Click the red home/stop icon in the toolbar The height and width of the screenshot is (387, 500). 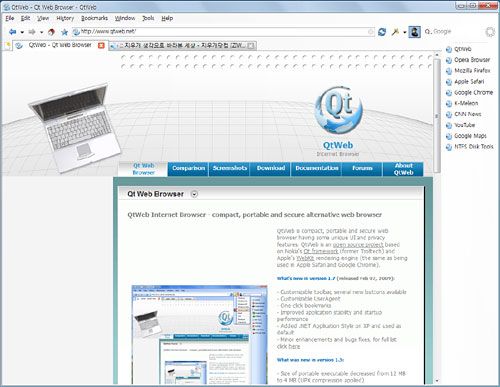coord(51,32)
